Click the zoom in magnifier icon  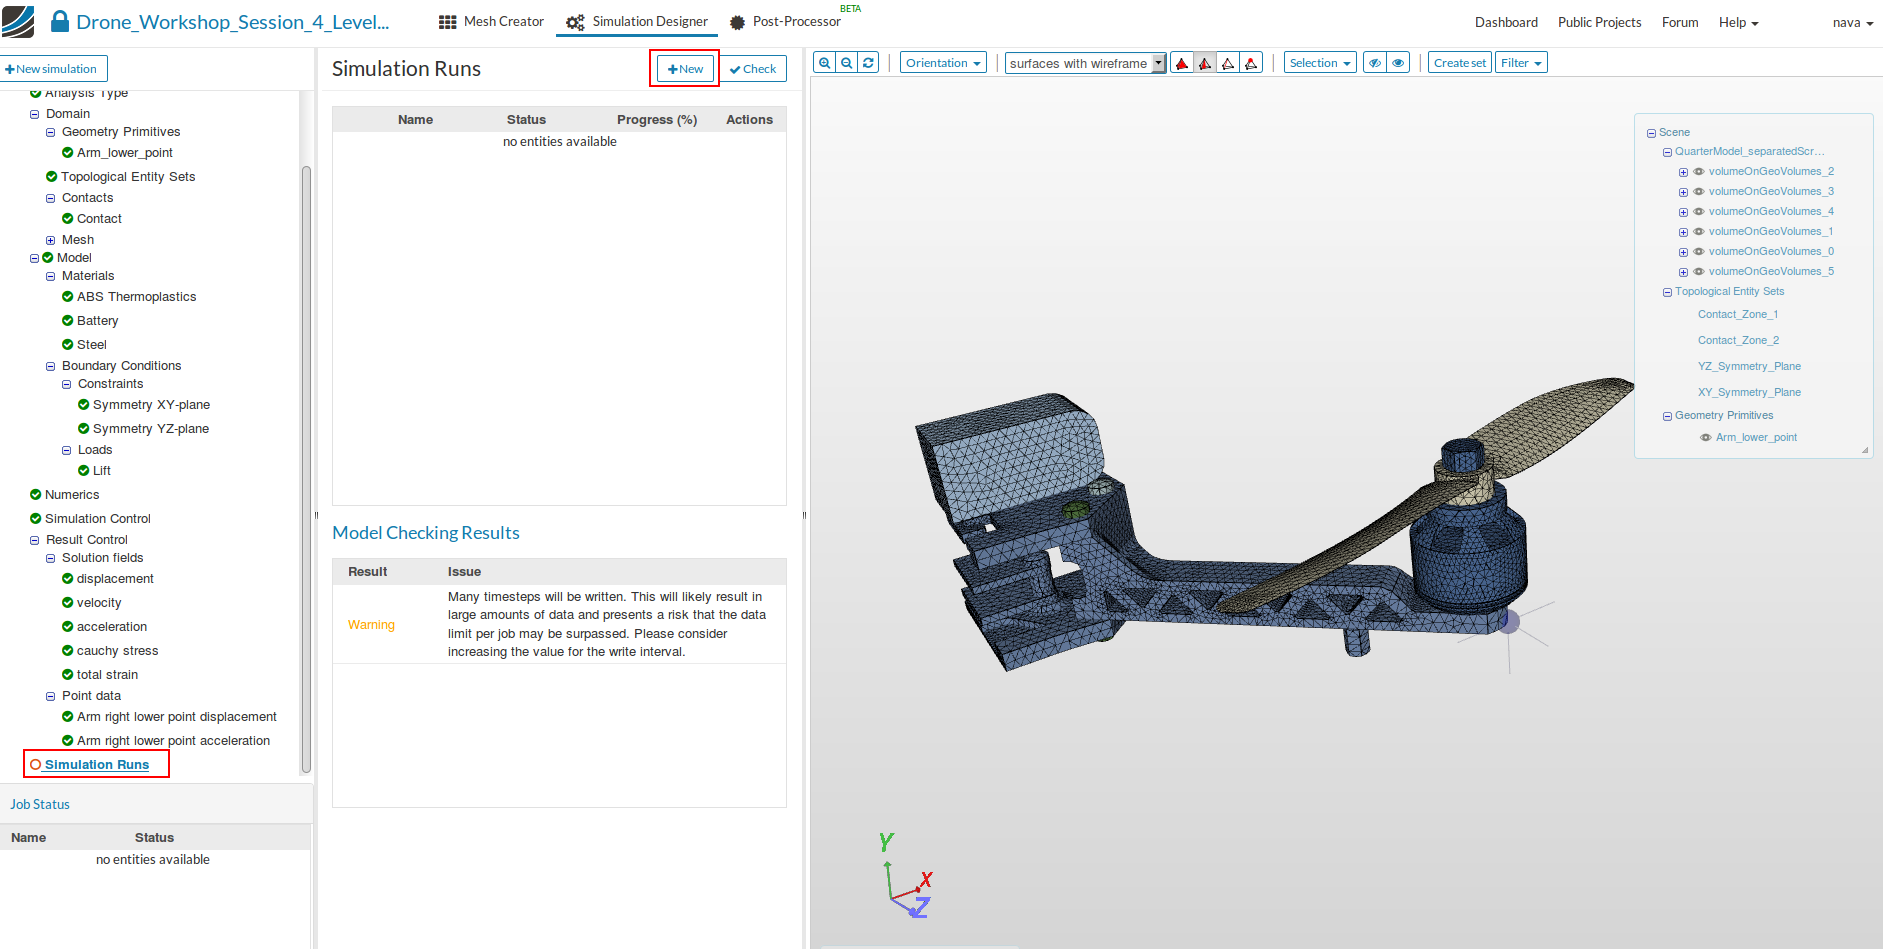[824, 63]
